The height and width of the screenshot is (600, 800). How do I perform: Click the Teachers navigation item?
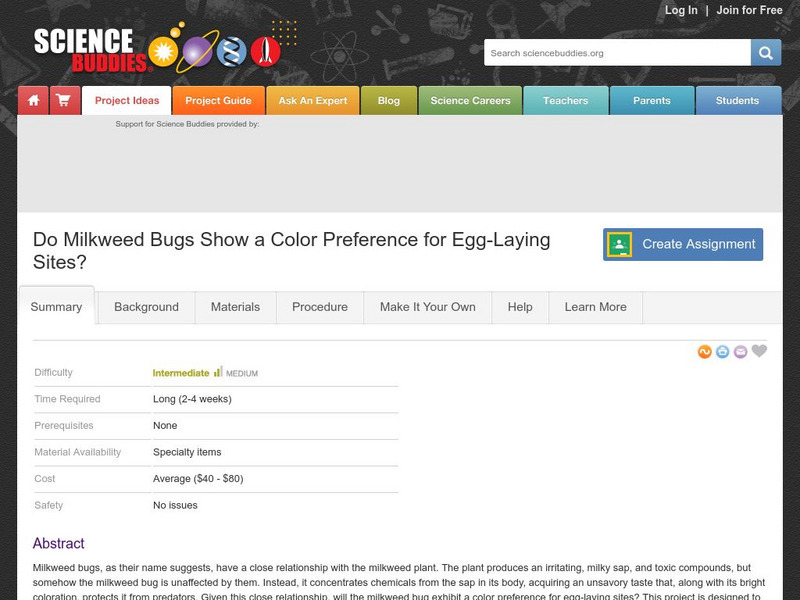tap(566, 100)
